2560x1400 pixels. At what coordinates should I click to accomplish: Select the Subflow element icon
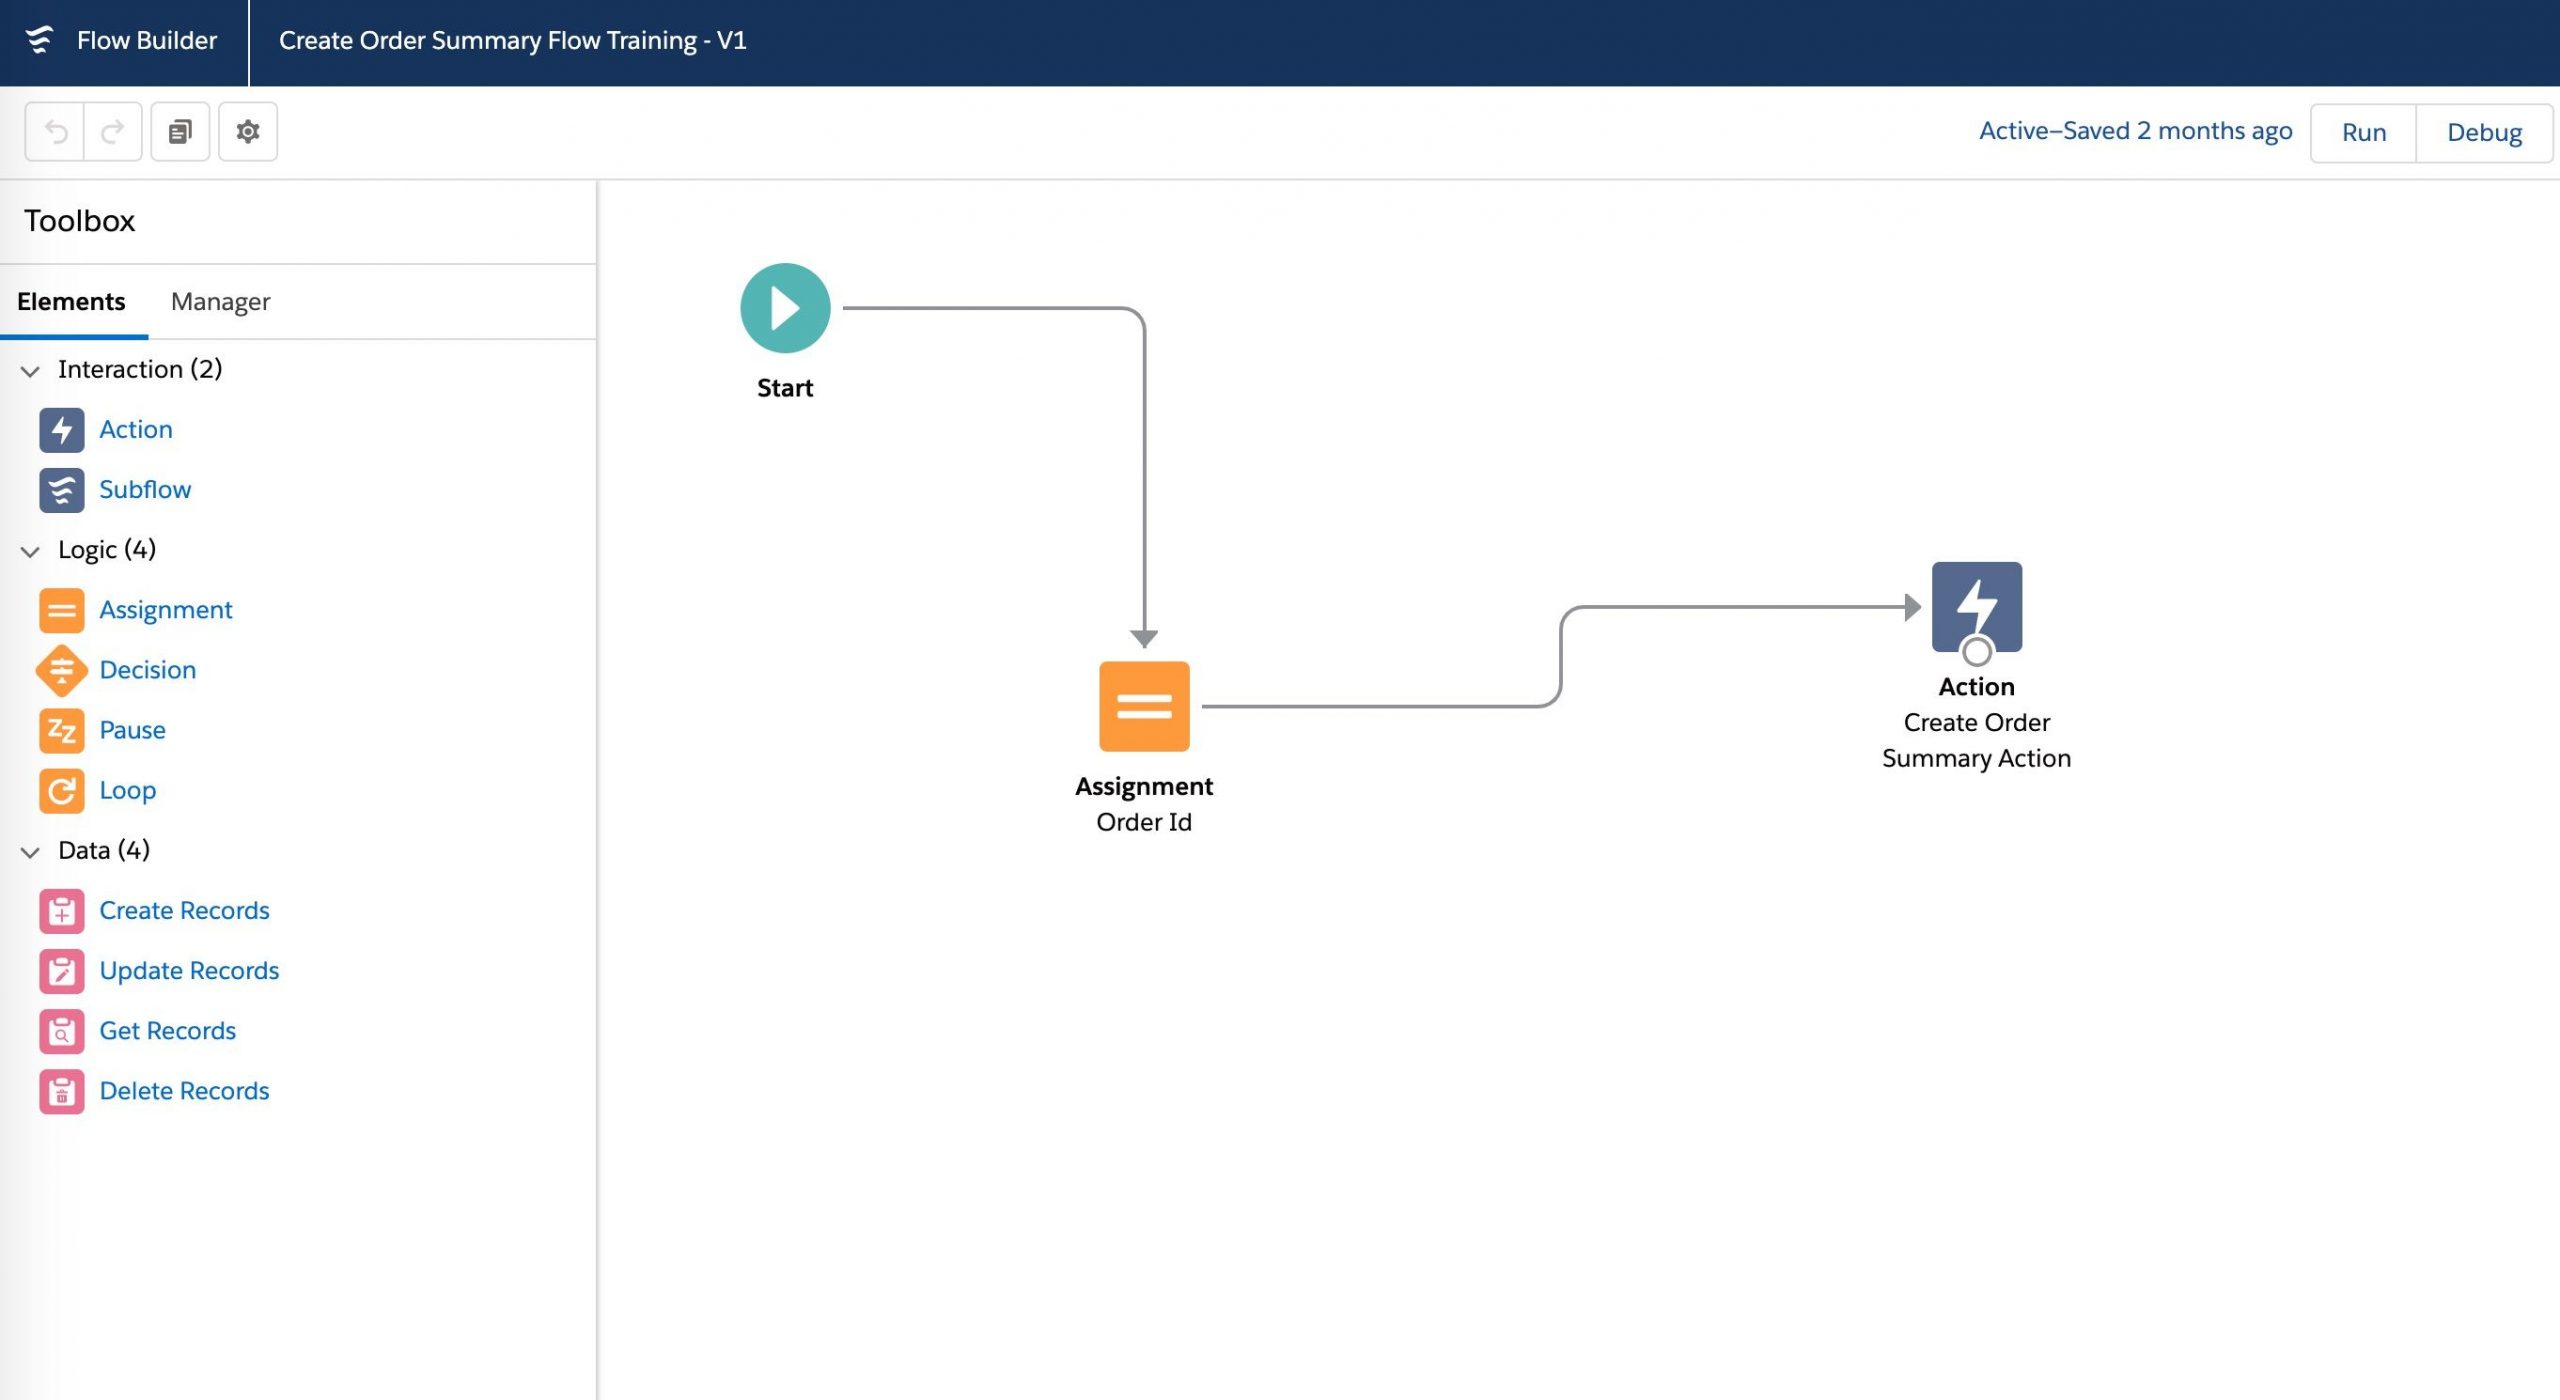click(x=62, y=490)
